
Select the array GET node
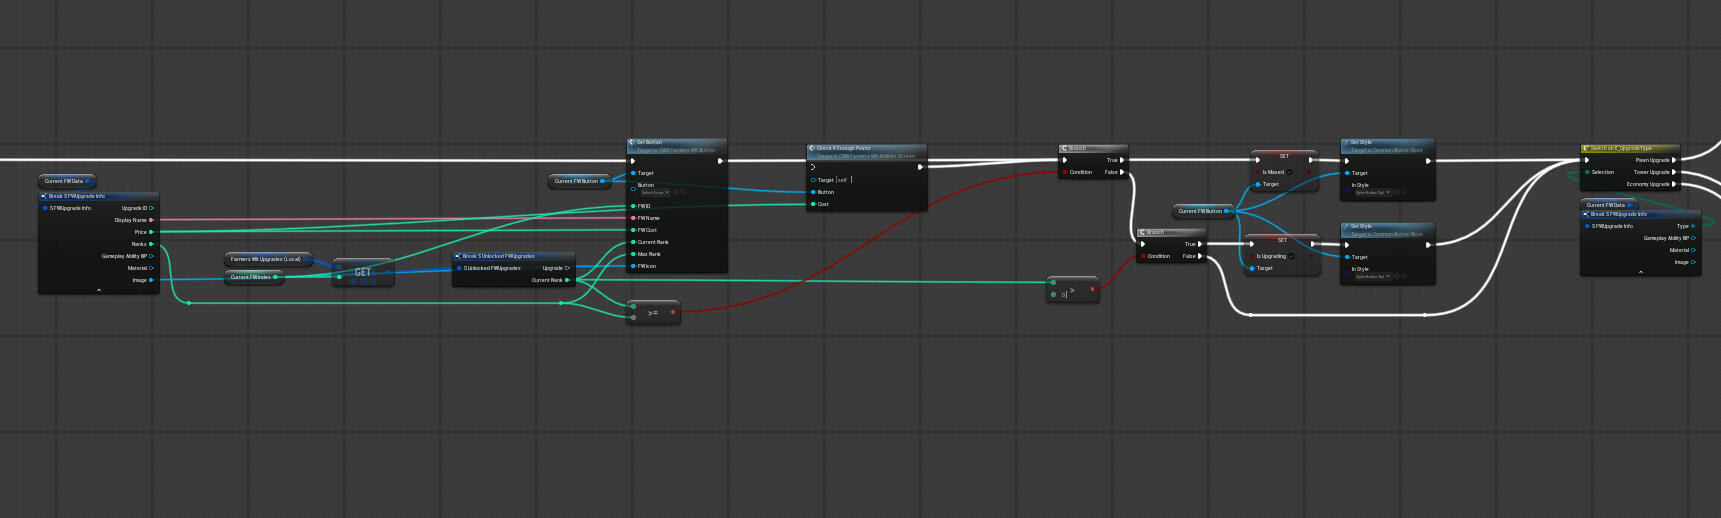(x=363, y=272)
